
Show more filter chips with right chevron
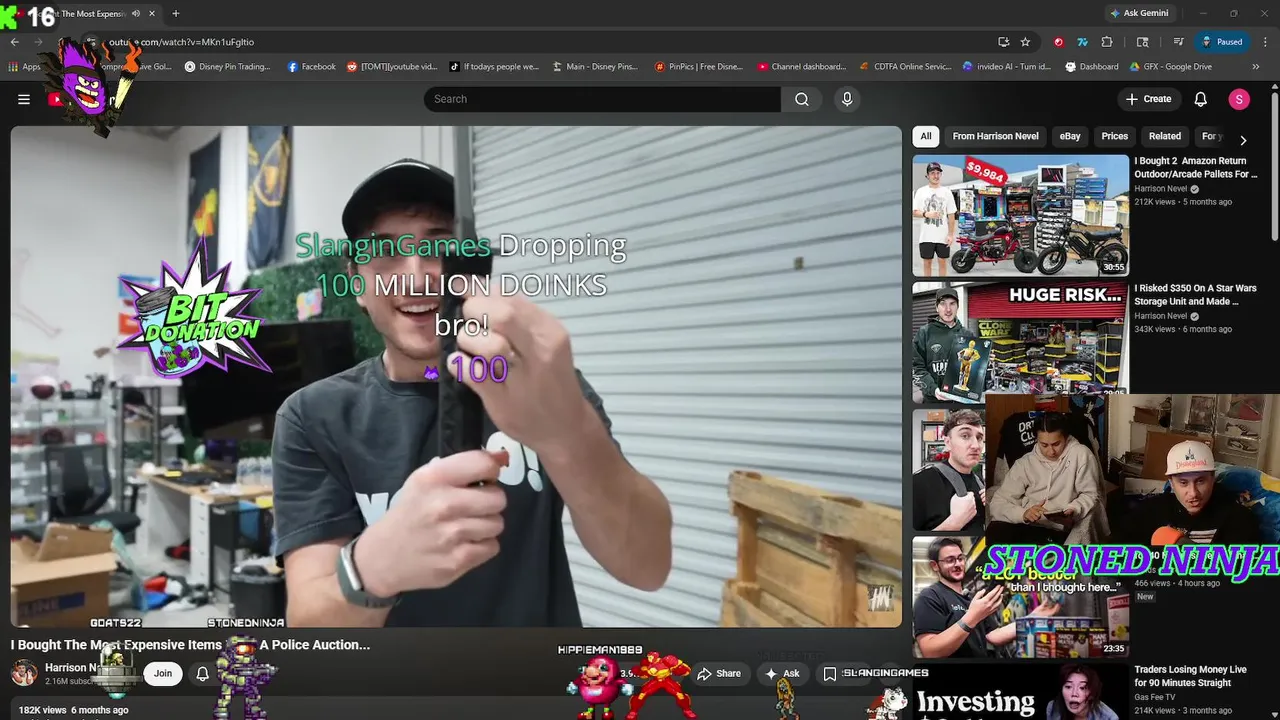pos(1243,140)
